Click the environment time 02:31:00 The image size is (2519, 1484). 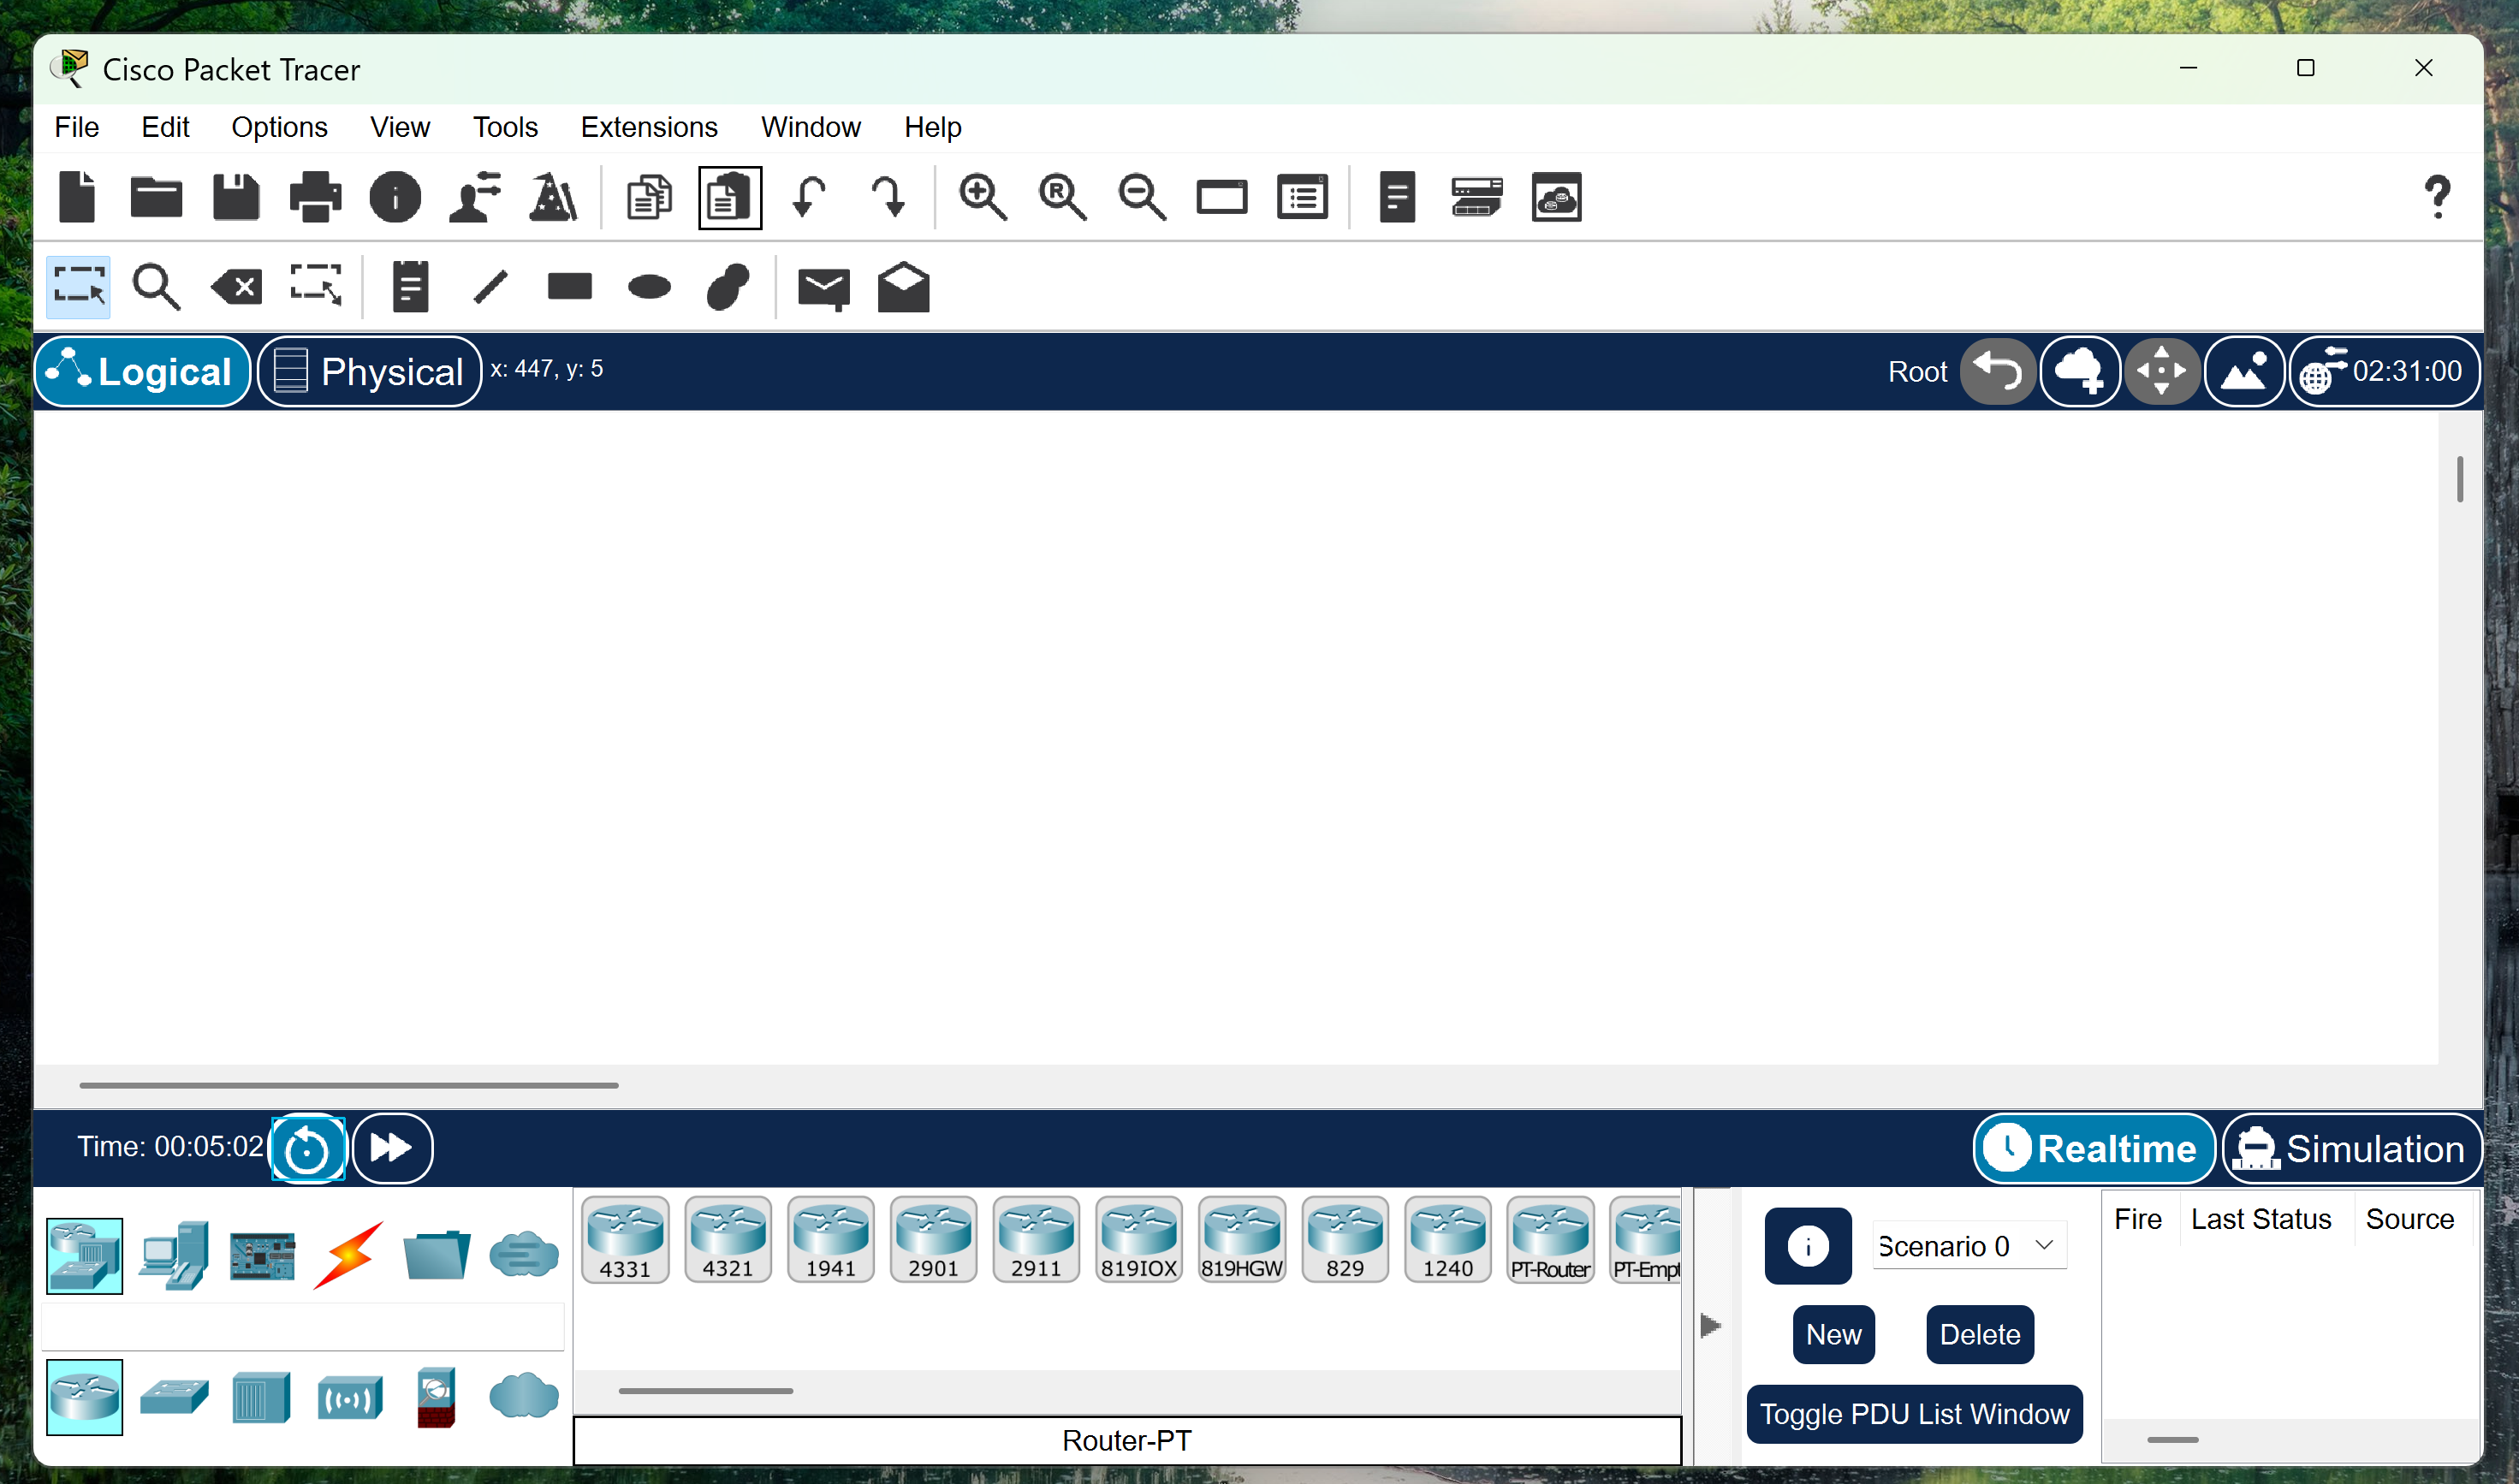(2384, 371)
